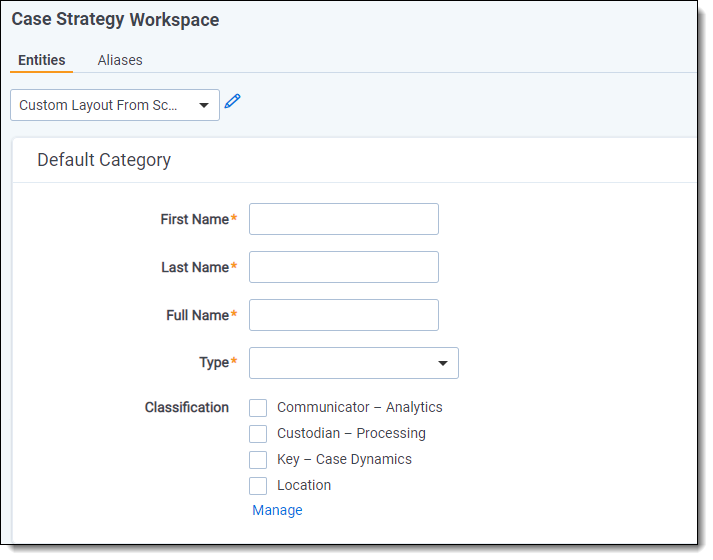Click the Type field label

(214, 363)
